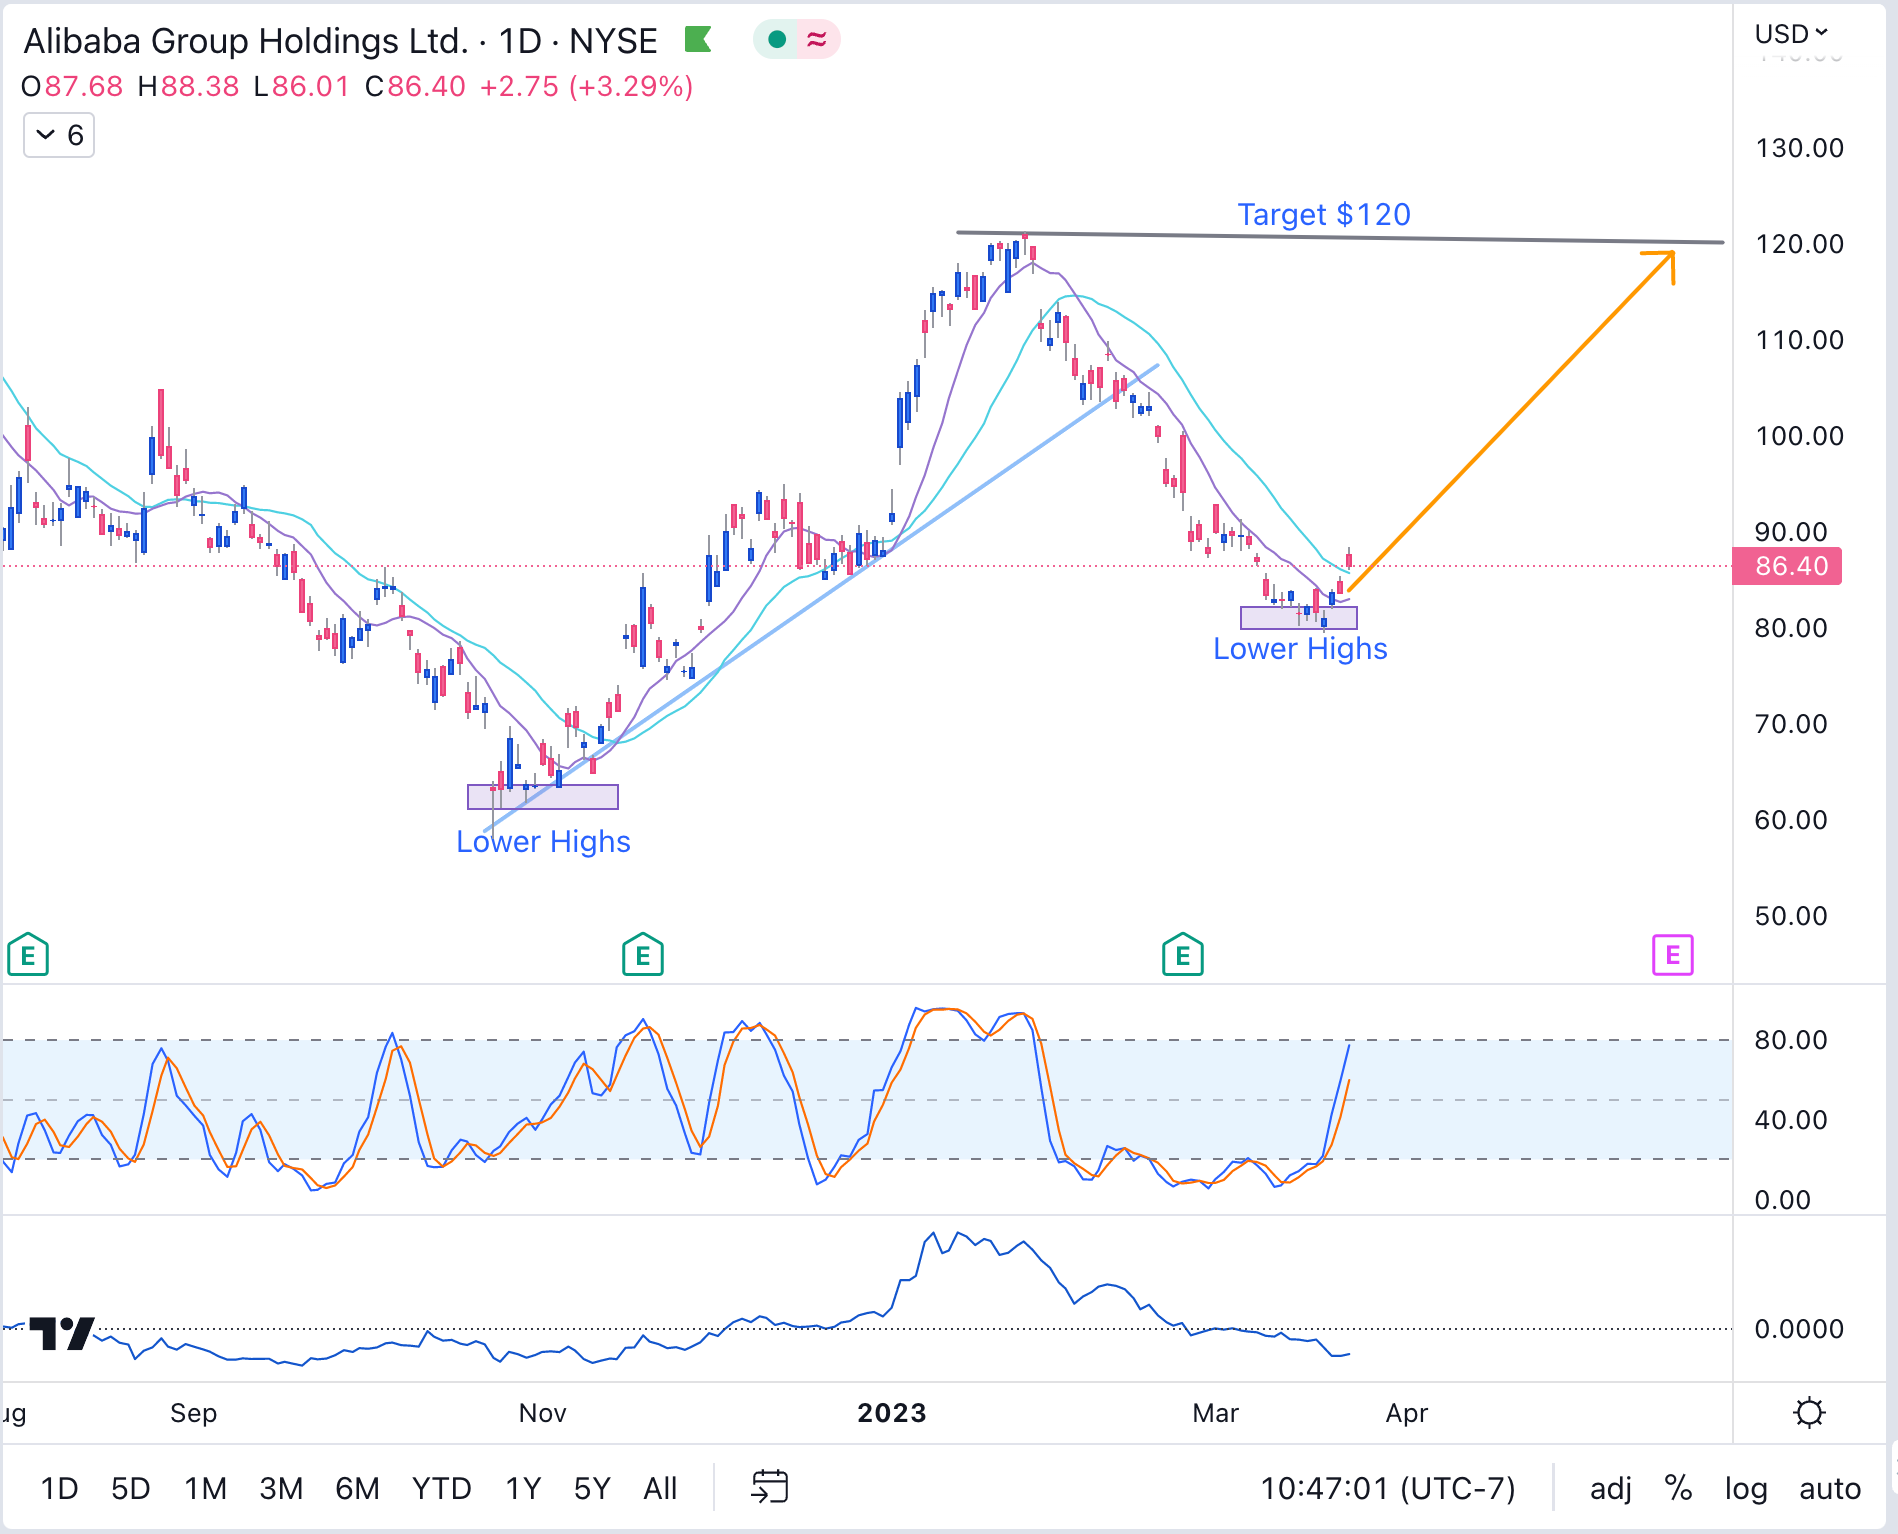Select the All time range
The image size is (1898, 1534).
click(x=660, y=1488)
